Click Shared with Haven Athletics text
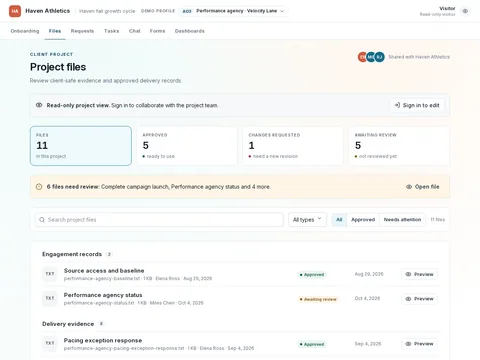The width and height of the screenshot is (480, 360). (x=419, y=57)
